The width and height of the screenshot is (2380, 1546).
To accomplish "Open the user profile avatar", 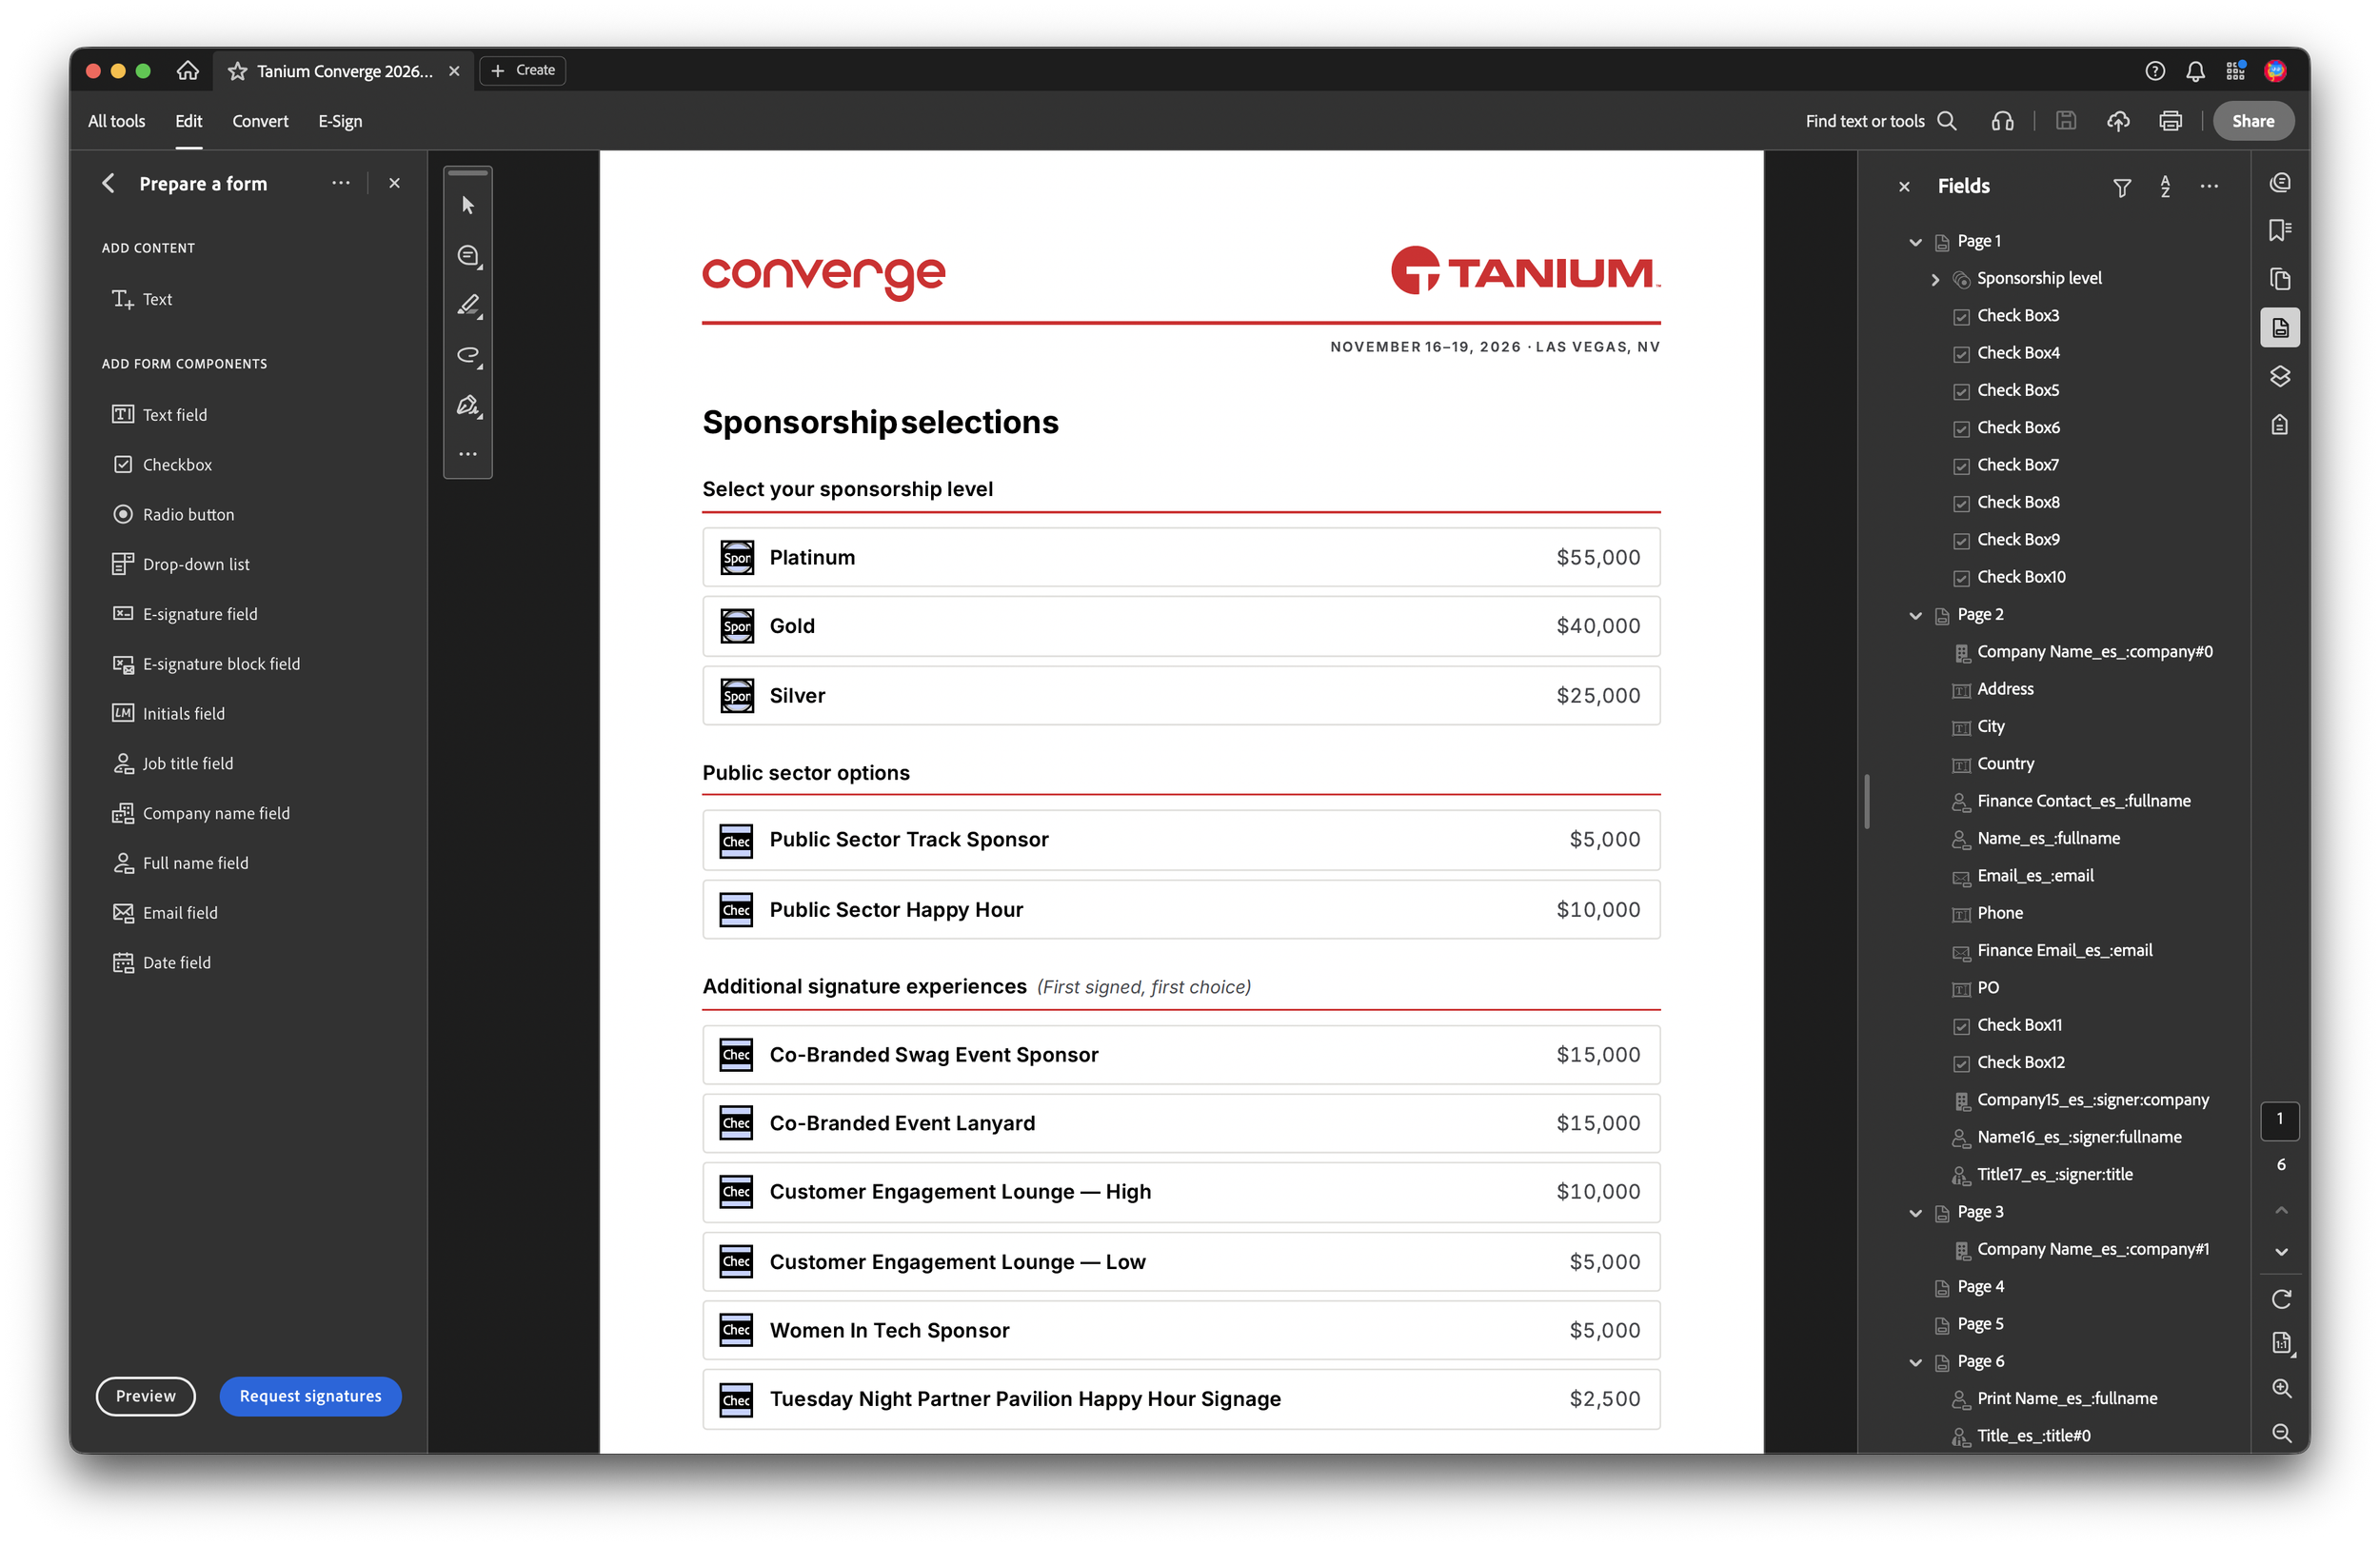I will [x=2275, y=71].
